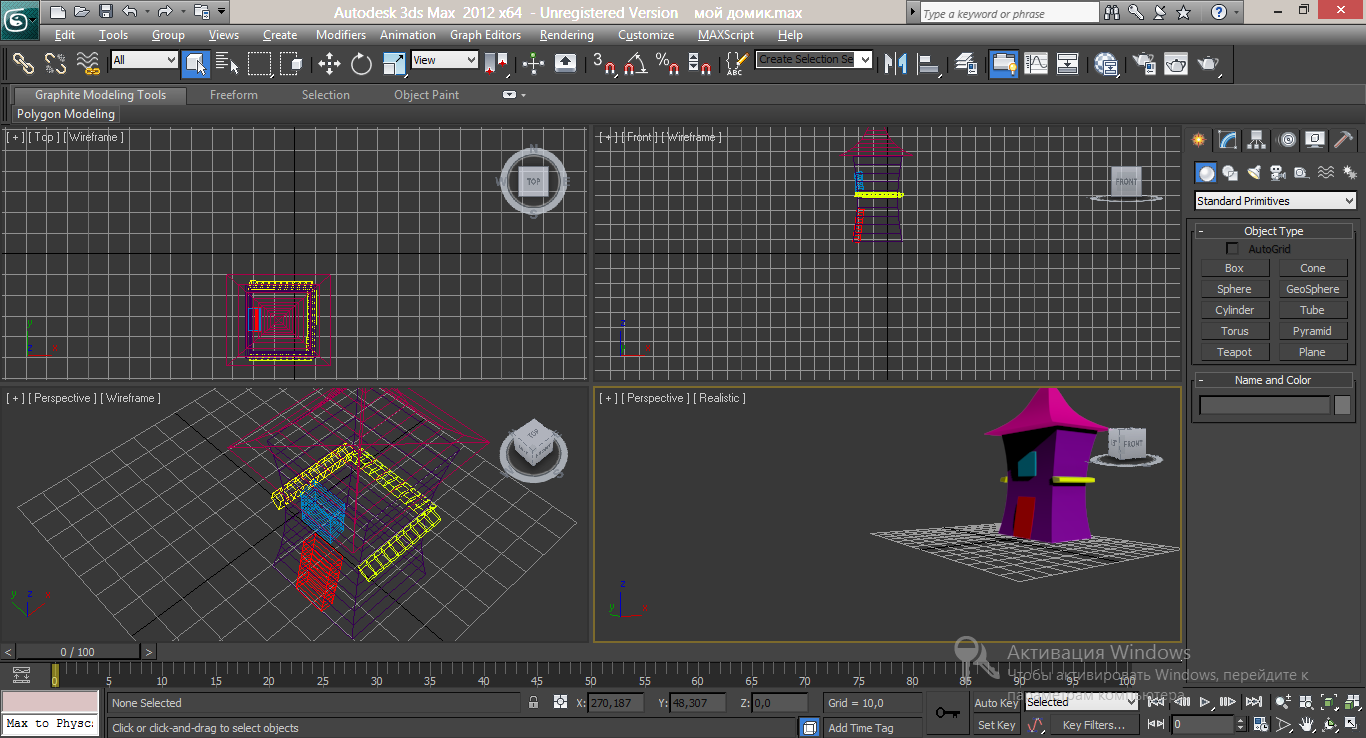Image resolution: width=1366 pixels, height=738 pixels.
Task: Open the selection filter 'All' dropdown
Action: (x=144, y=60)
